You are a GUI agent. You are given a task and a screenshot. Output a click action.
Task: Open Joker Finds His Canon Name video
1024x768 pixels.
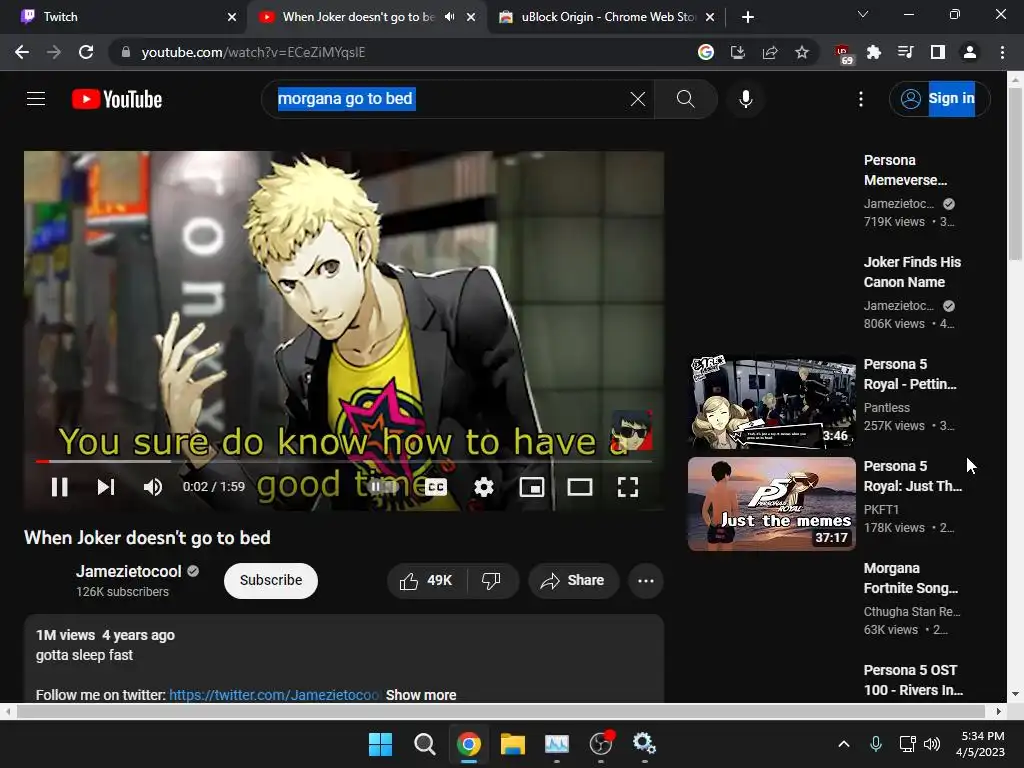912,272
